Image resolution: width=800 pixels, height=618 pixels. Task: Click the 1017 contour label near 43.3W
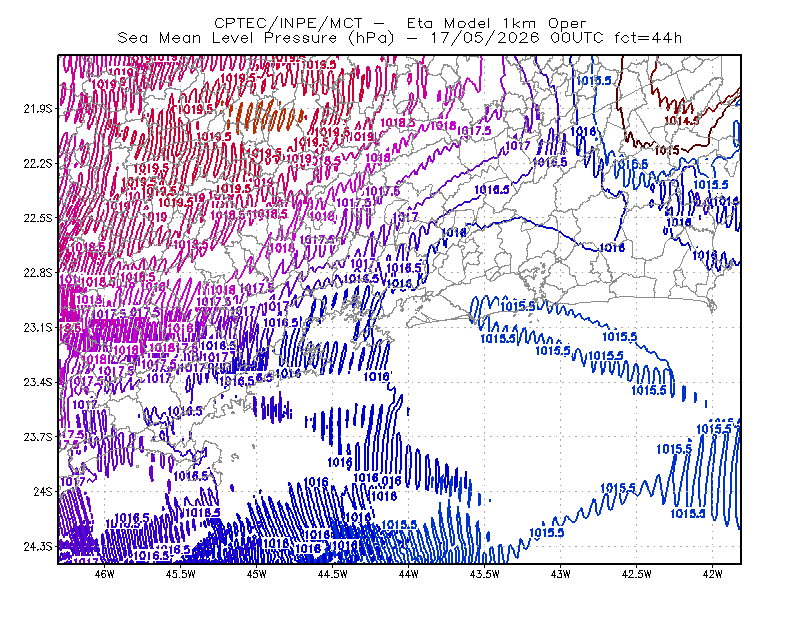coord(517,146)
